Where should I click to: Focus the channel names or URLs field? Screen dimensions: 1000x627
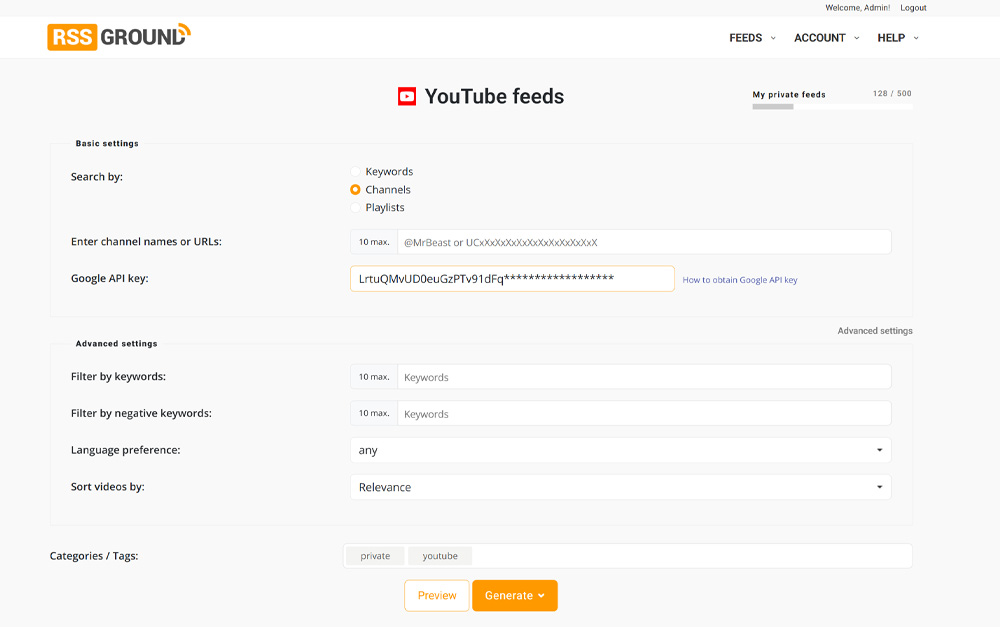click(643, 243)
